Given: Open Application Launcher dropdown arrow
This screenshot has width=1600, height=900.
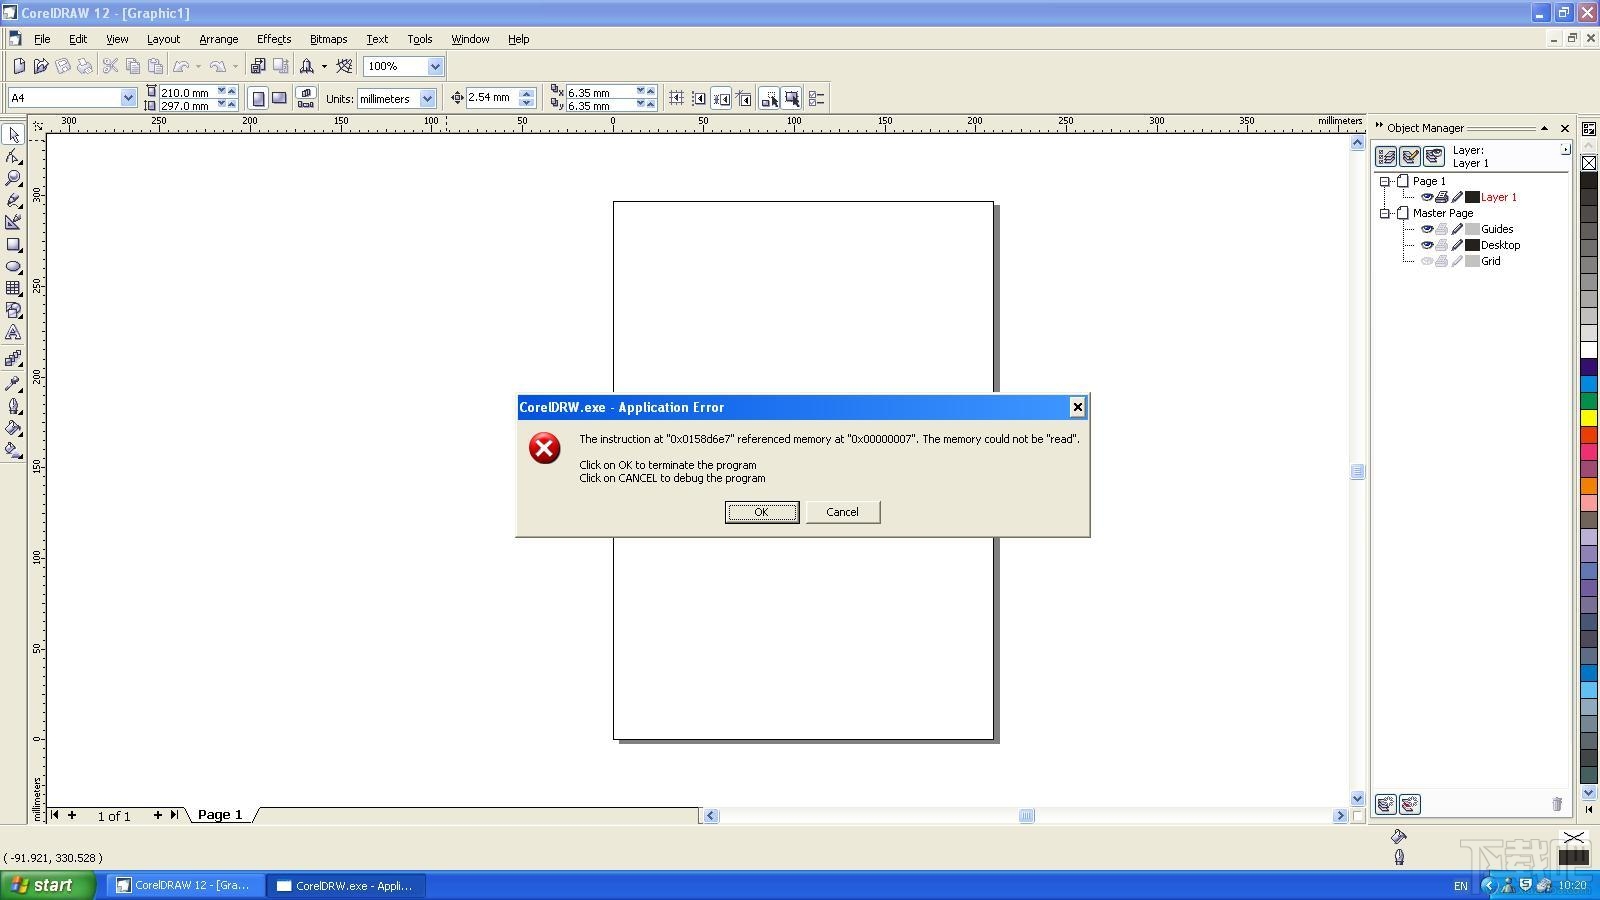Looking at the screenshot, I should (x=324, y=66).
